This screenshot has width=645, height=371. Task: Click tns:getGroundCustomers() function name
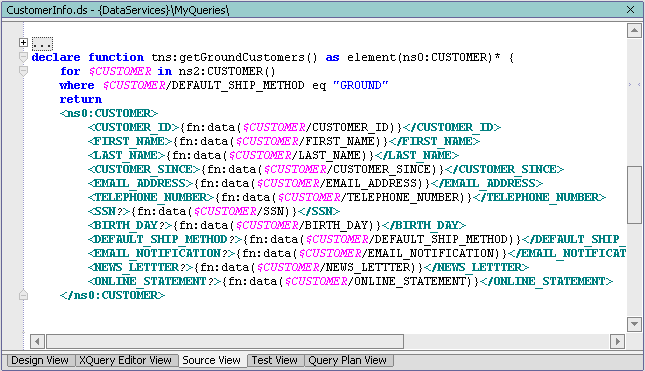click(234, 57)
